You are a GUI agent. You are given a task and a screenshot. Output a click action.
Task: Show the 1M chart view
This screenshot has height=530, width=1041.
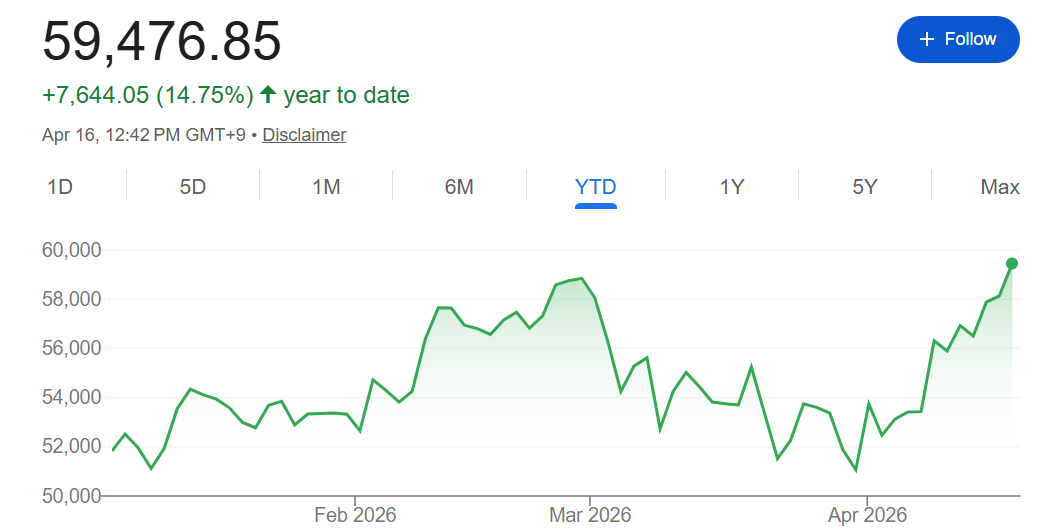point(326,187)
